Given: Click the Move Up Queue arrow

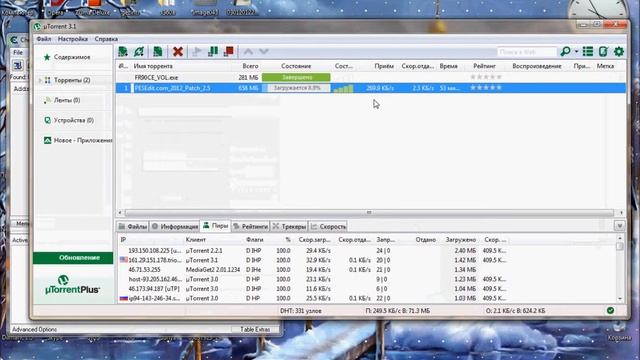Looking at the screenshot, I should tap(248, 51).
